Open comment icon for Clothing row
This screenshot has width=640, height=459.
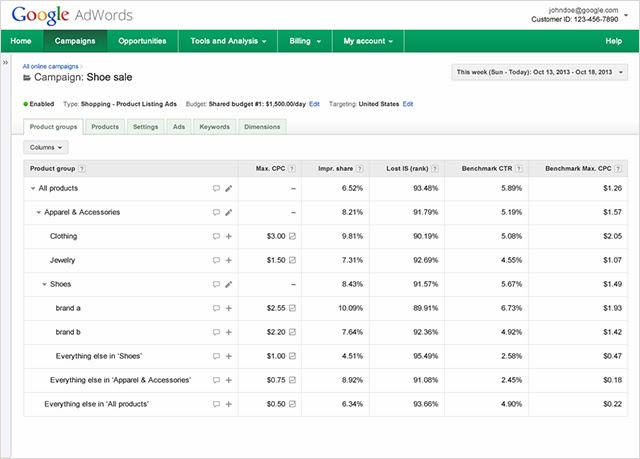pyautogui.click(x=216, y=236)
